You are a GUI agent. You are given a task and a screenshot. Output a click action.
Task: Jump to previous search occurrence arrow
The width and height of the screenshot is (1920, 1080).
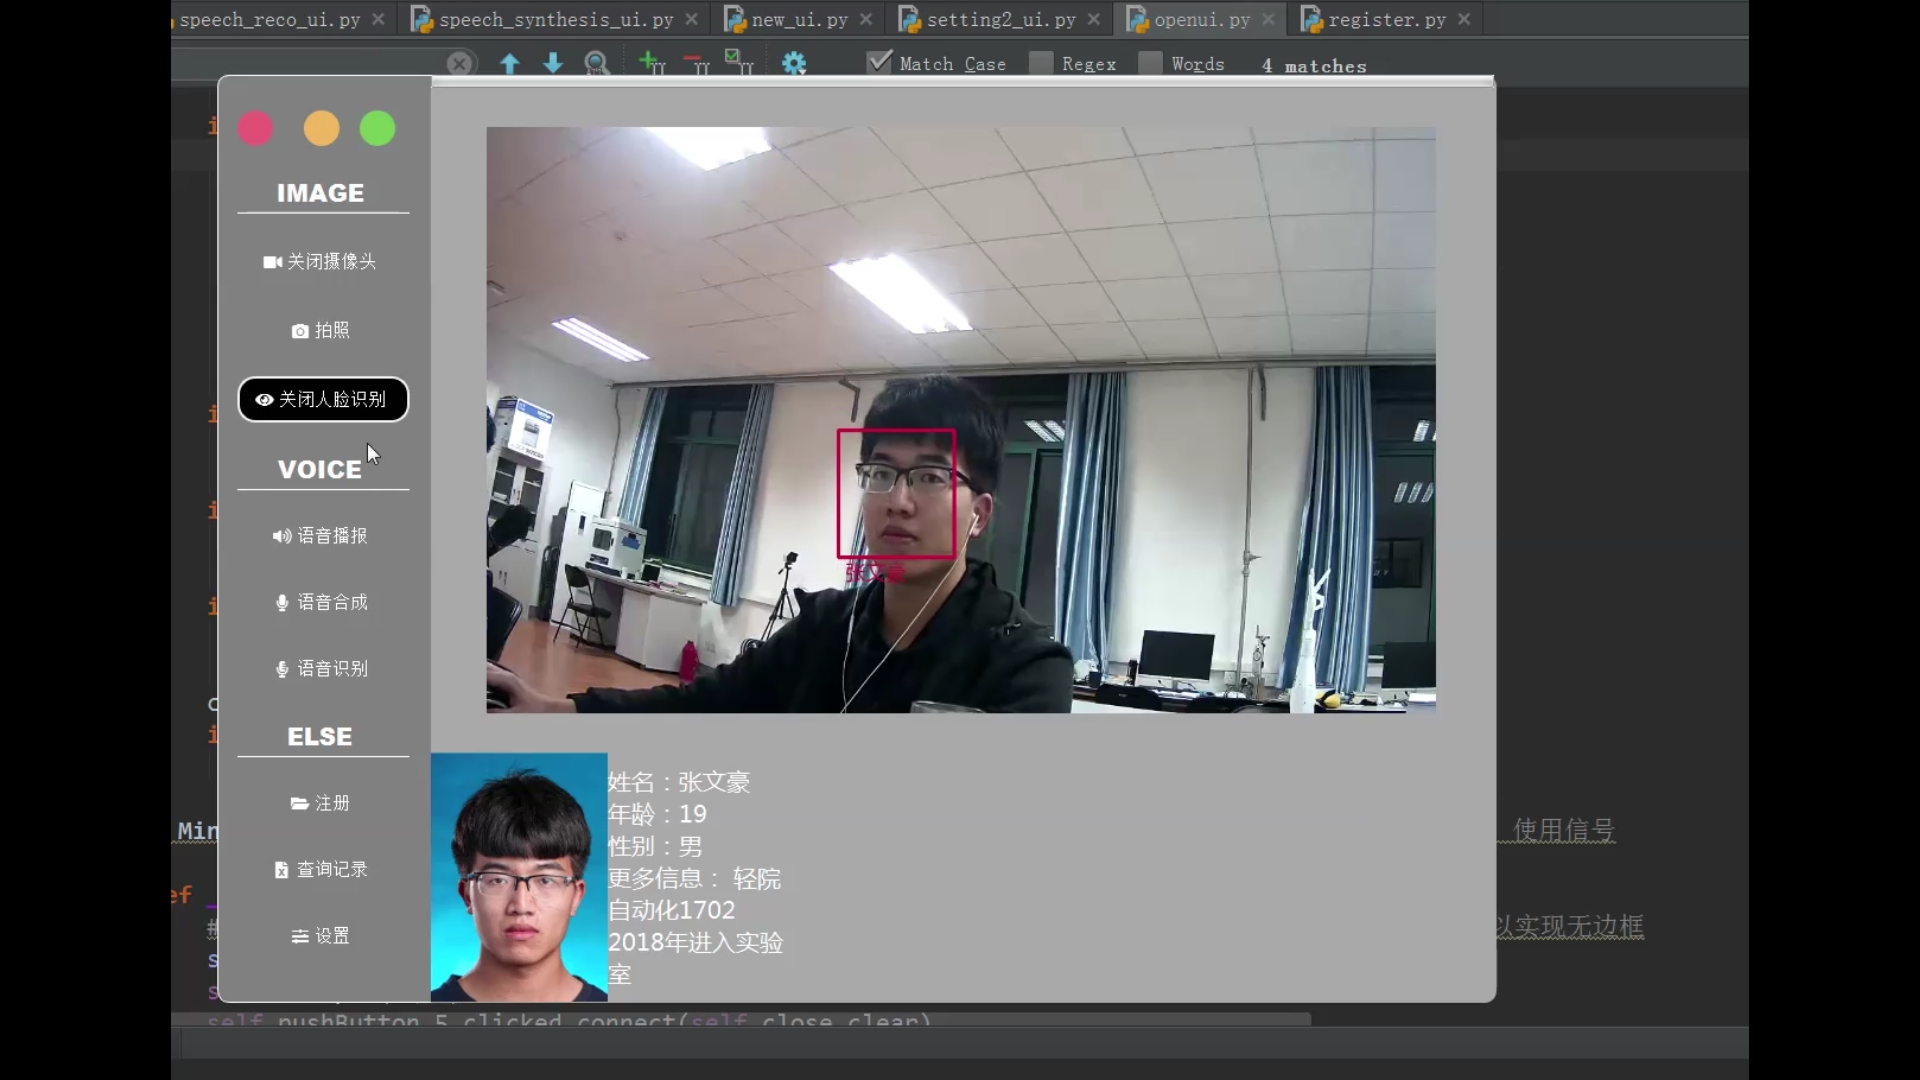tap(510, 64)
